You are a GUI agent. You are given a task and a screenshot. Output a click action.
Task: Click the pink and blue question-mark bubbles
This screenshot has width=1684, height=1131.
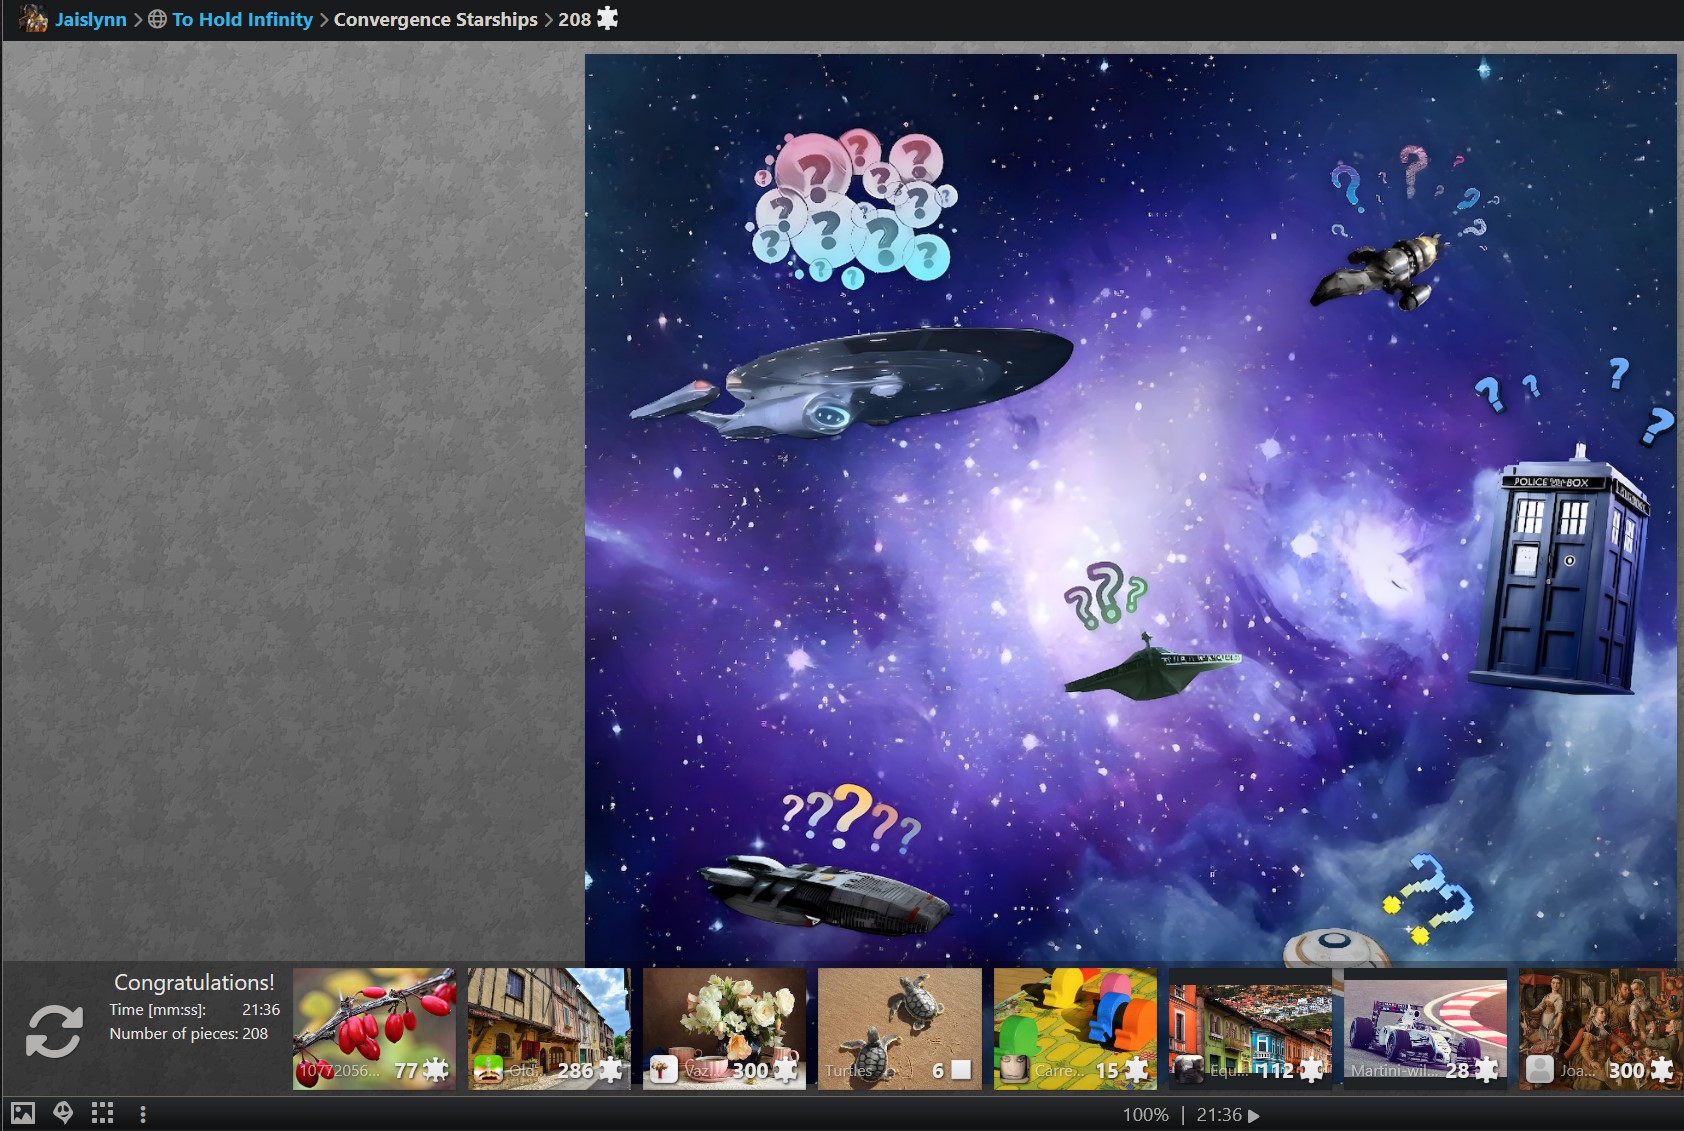click(x=853, y=208)
